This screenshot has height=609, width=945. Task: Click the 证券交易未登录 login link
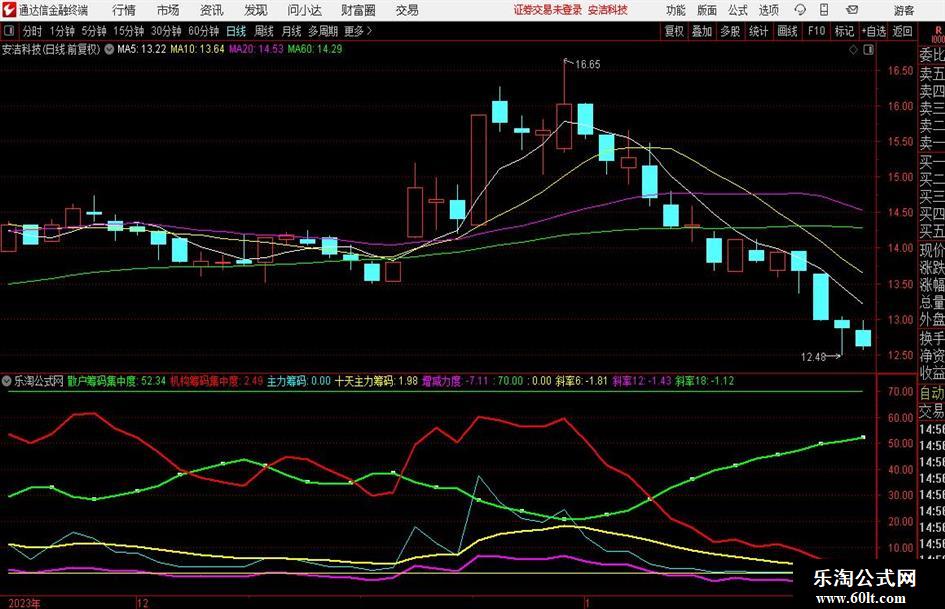548,10
